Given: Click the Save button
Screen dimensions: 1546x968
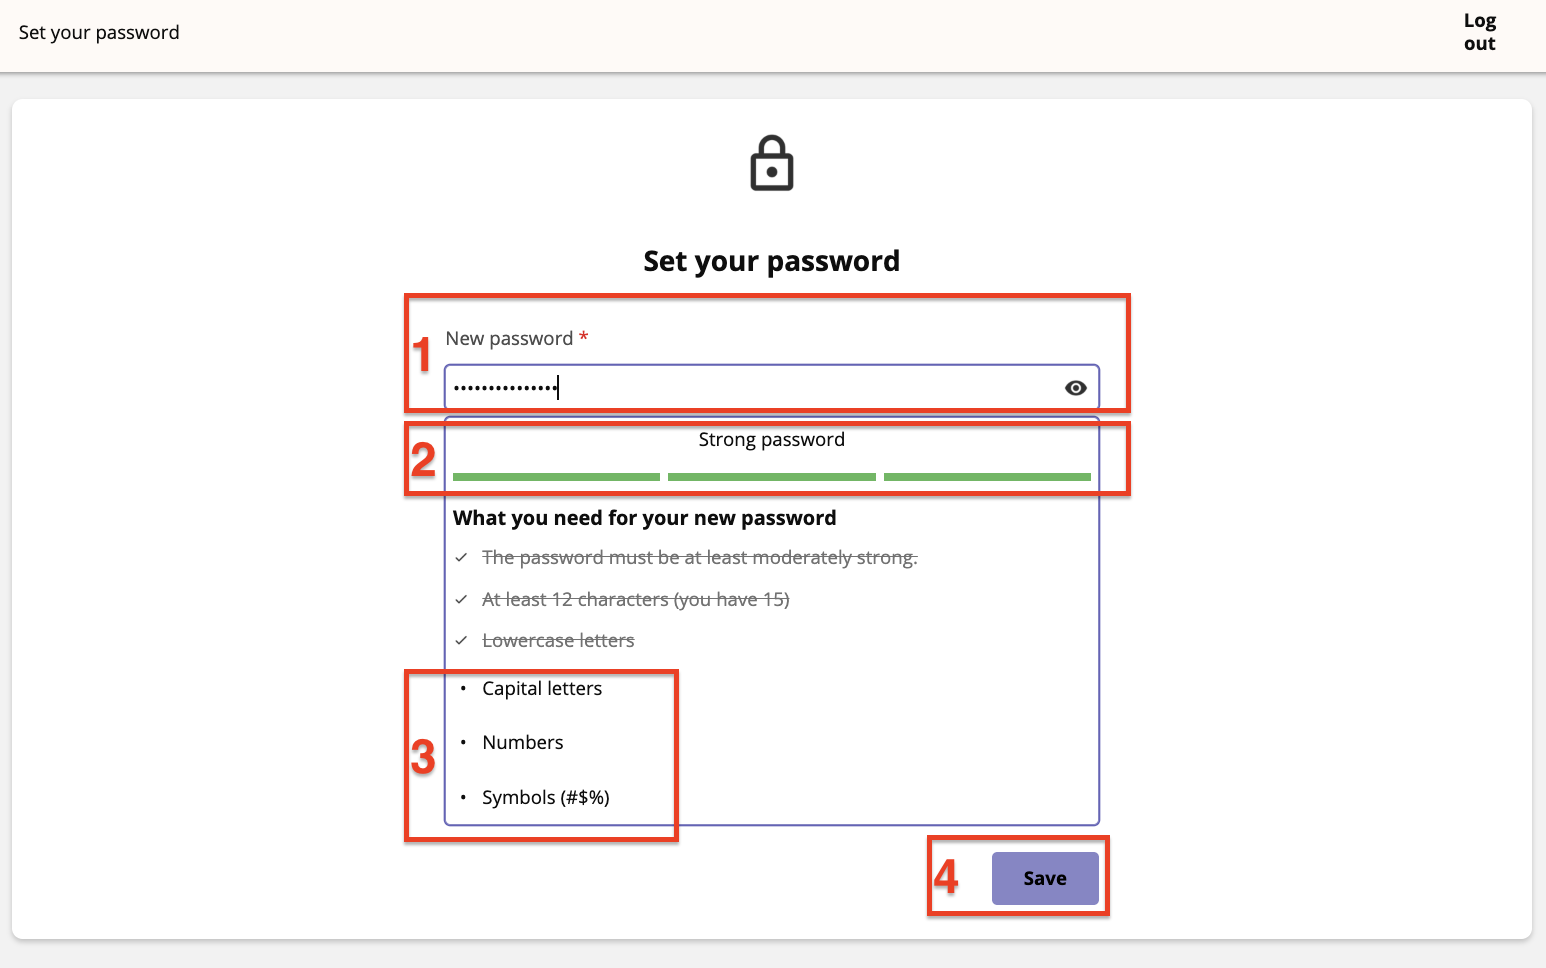Looking at the screenshot, I should pyautogui.click(x=1045, y=878).
